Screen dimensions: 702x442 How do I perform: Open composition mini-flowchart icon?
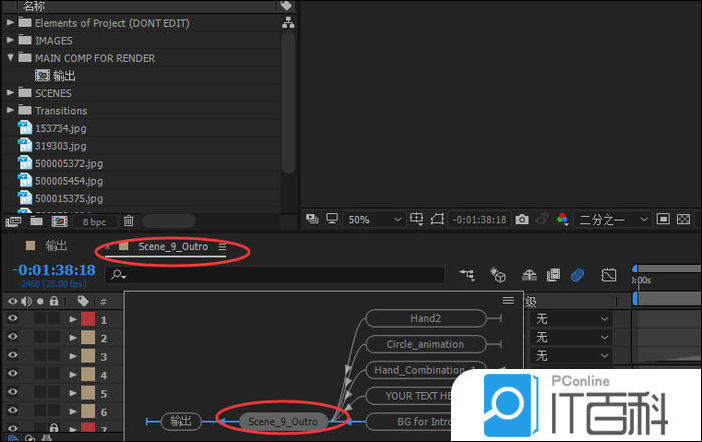(x=467, y=275)
